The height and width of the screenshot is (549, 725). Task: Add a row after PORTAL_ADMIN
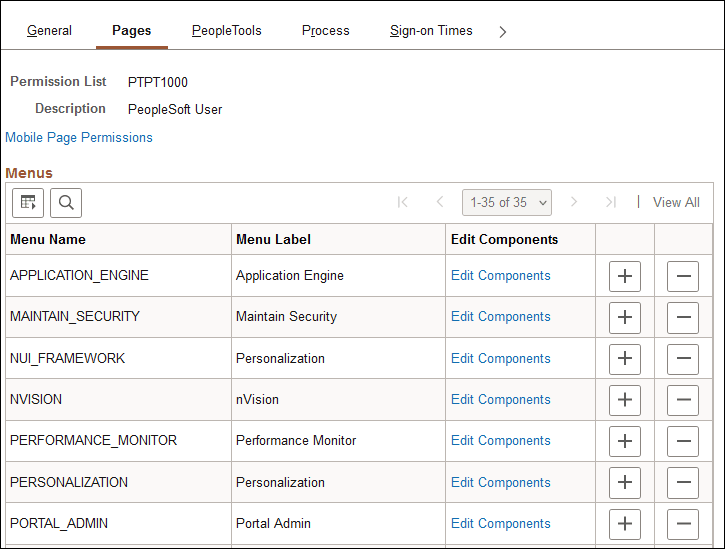click(x=625, y=524)
